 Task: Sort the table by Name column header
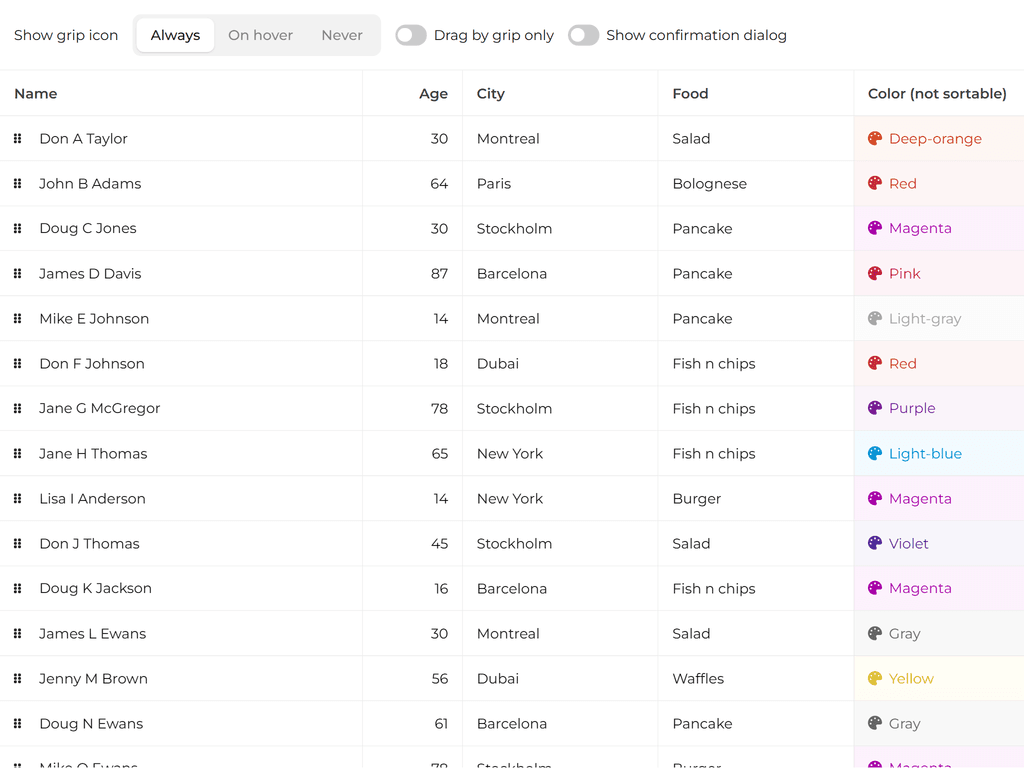coord(36,94)
